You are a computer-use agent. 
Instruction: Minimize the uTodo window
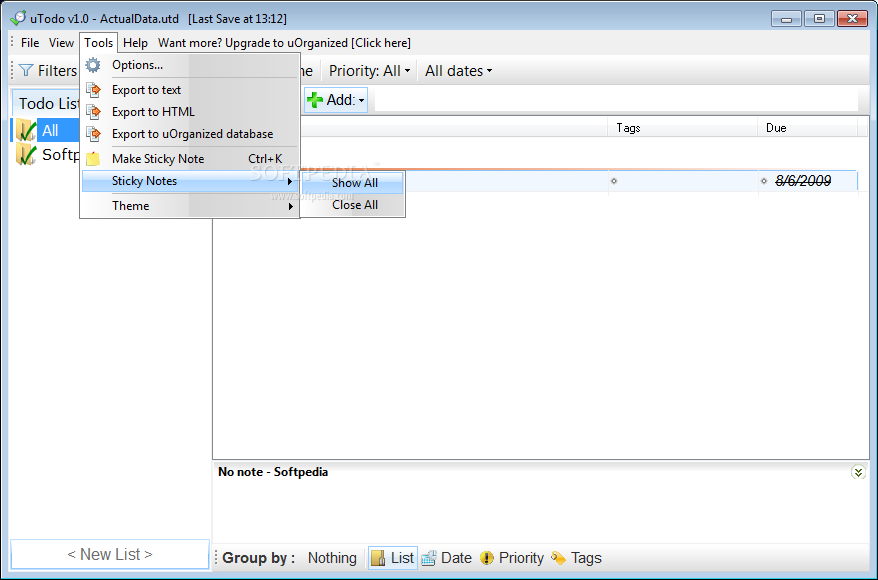click(x=786, y=18)
